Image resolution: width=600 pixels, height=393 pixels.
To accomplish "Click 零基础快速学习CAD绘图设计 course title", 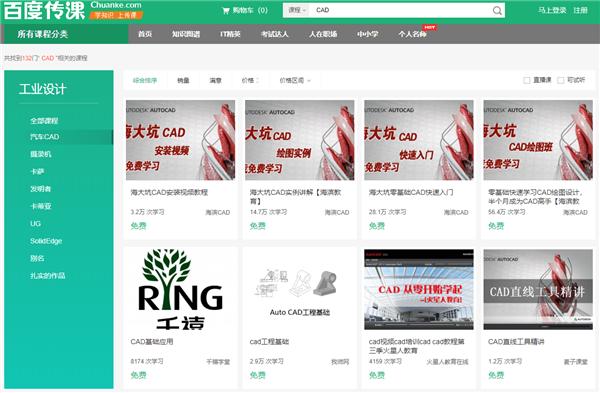I will pos(536,196).
